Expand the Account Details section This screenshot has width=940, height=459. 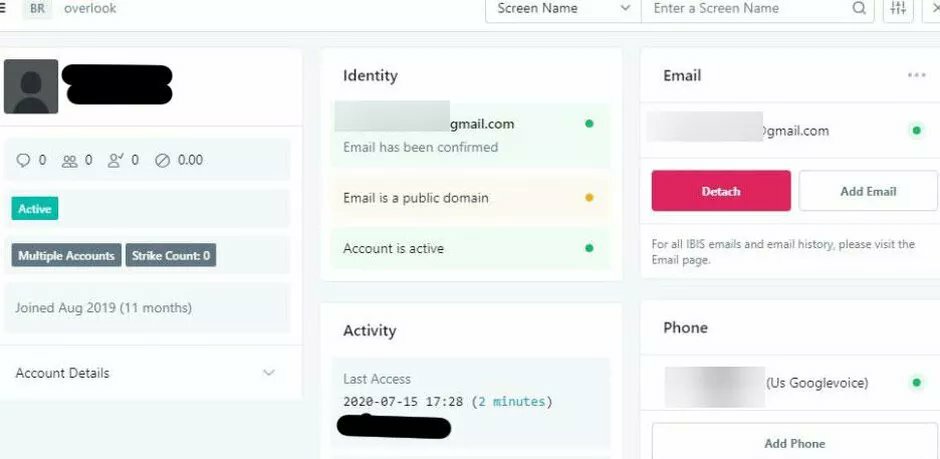coord(146,373)
